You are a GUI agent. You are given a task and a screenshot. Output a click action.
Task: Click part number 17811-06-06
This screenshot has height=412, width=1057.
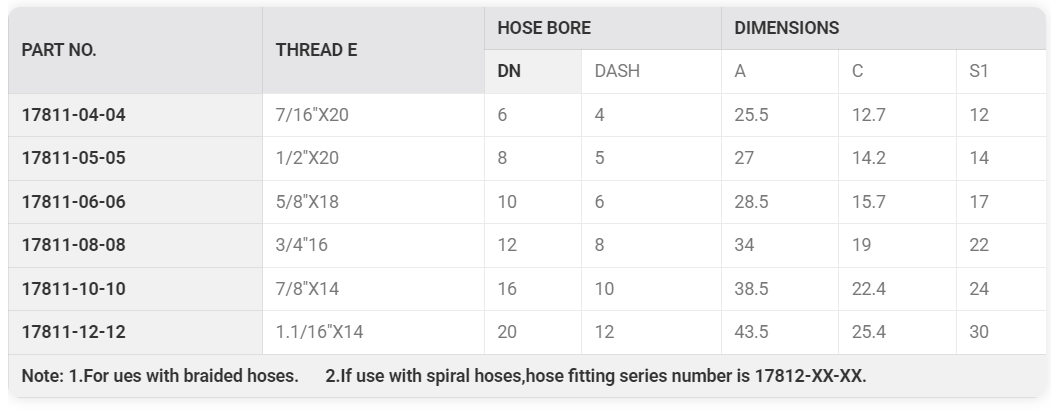[x=73, y=202]
